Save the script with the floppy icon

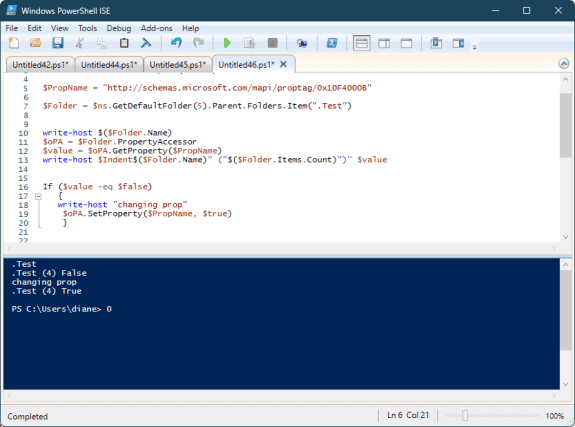pyautogui.click(x=58, y=43)
